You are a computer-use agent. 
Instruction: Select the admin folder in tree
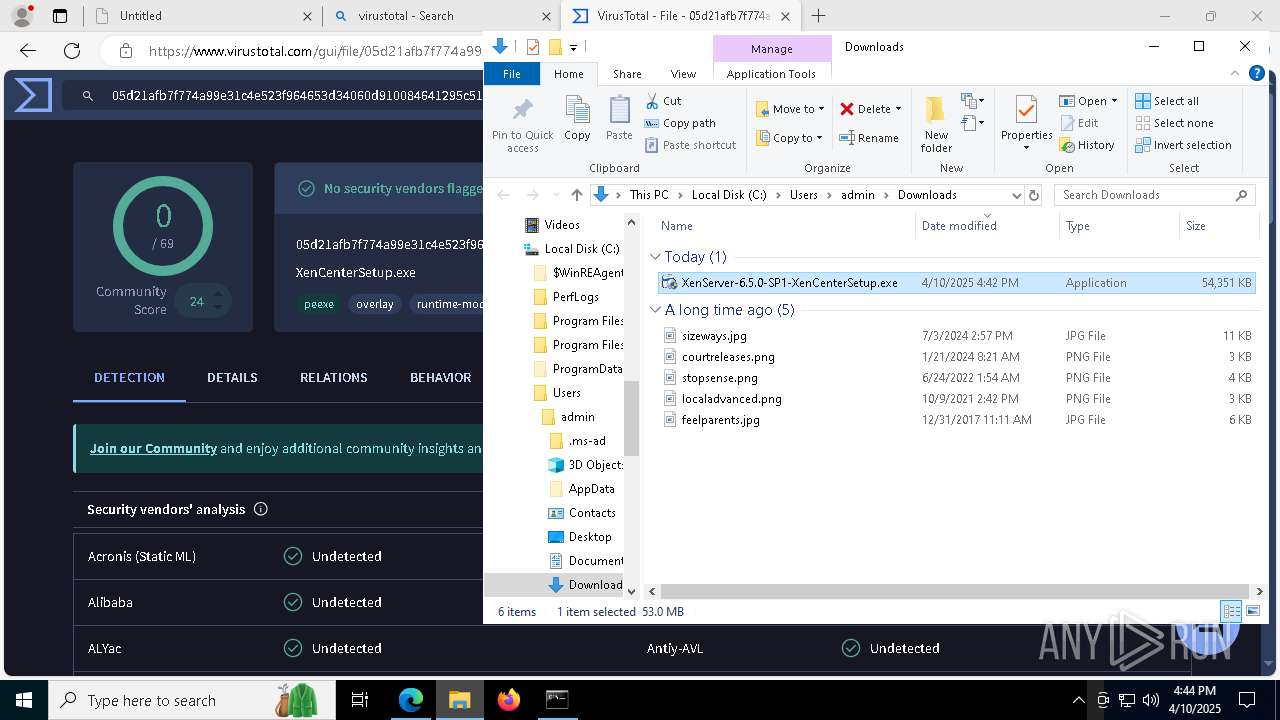pos(577,417)
